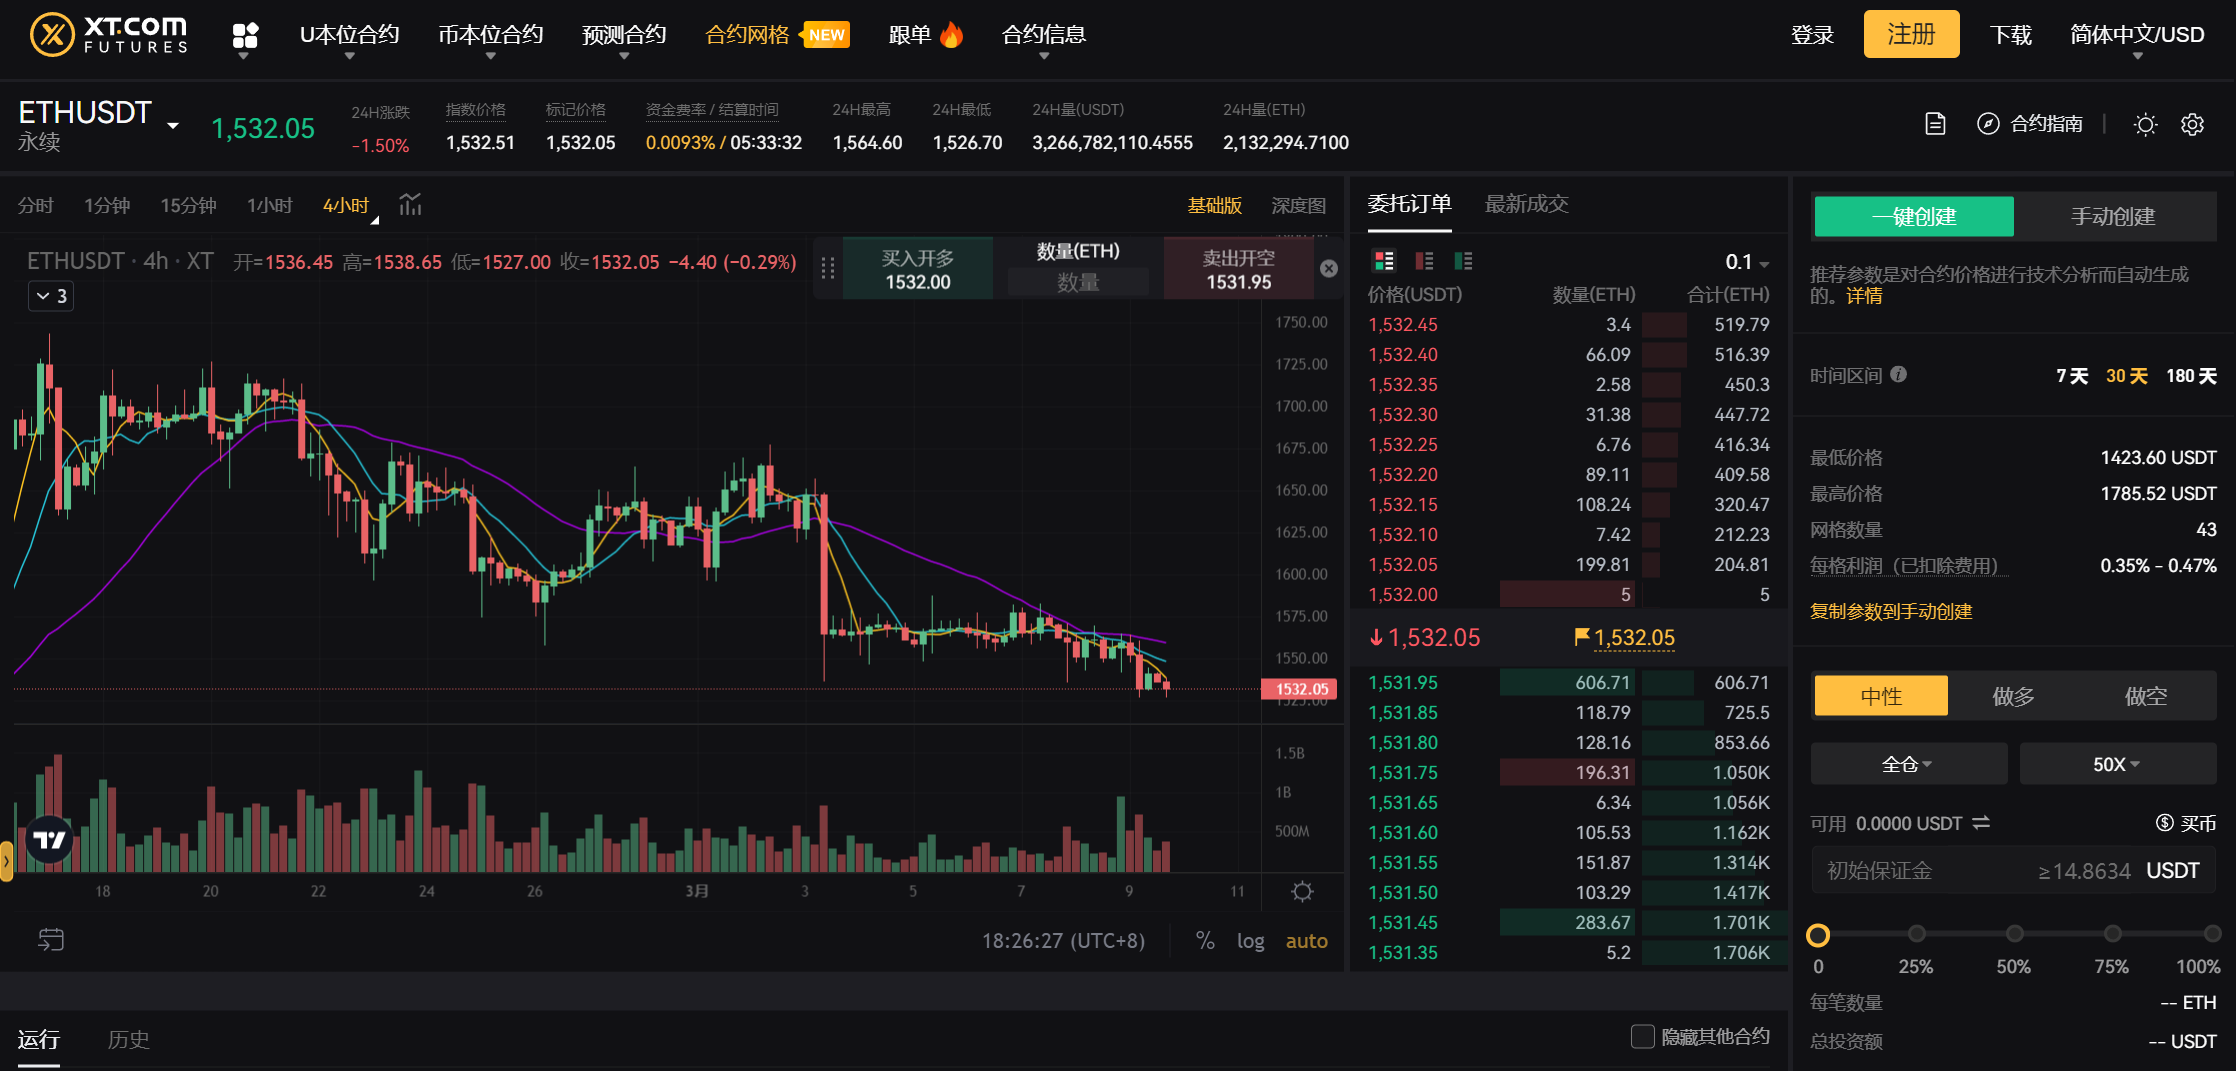The image size is (2236, 1071).
Task: Toggle log scale on chart
Action: coord(1250,940)
